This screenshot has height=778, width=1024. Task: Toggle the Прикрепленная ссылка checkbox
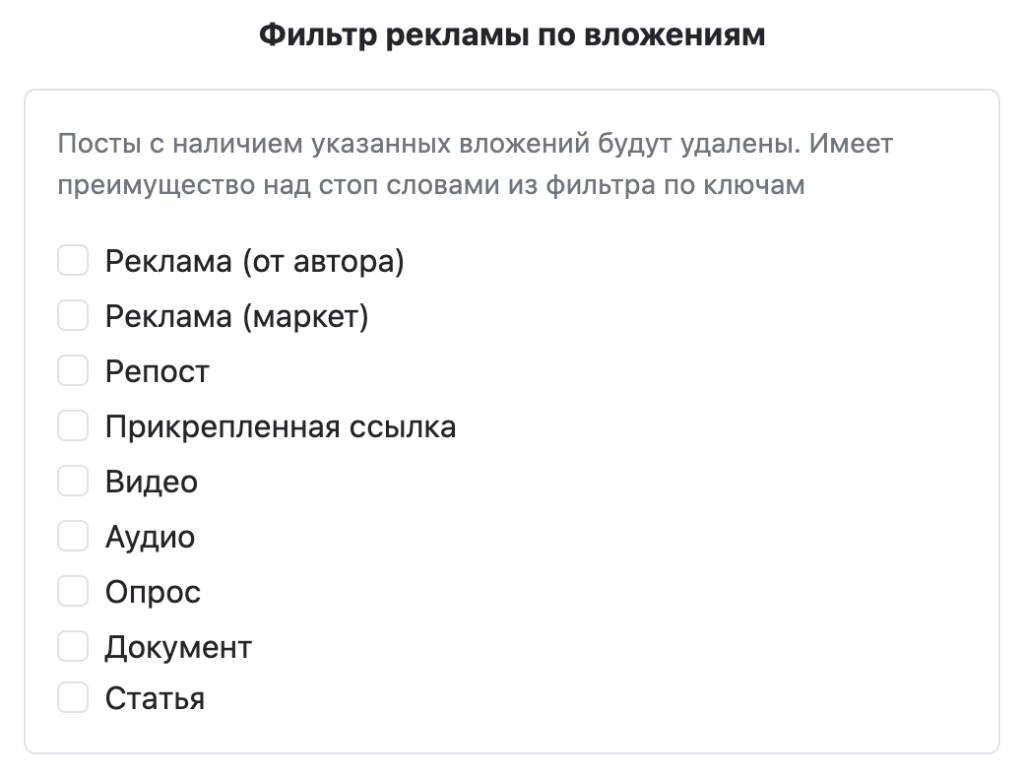(x=73, y=427)
